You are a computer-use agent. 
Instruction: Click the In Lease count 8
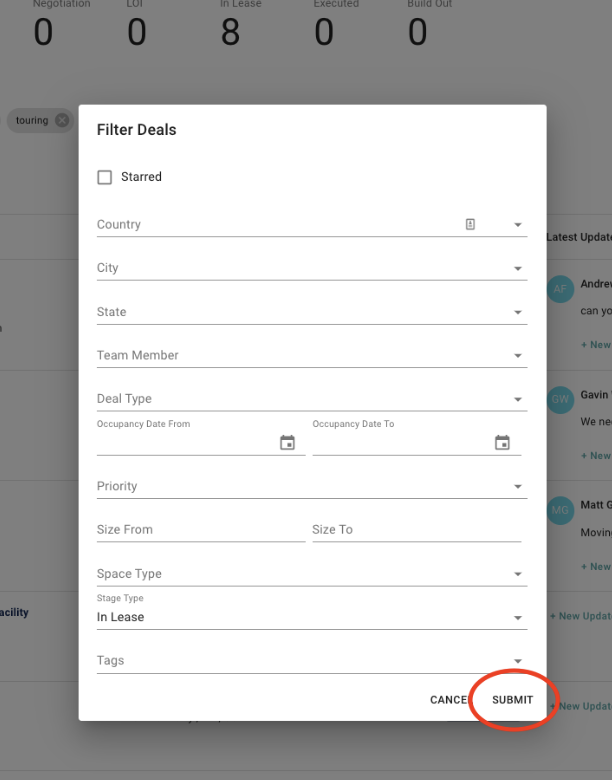point(230,32)
